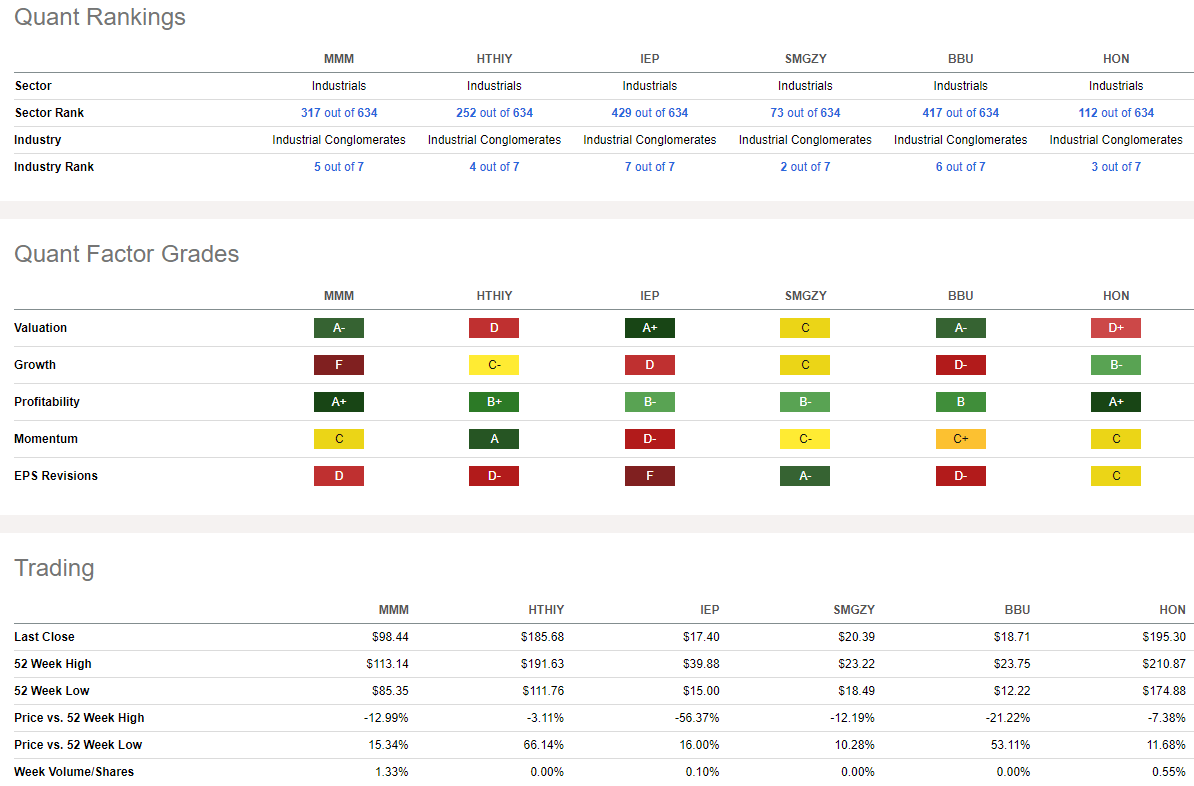The image size is (1194, 786).
Task: Click MMM Growth grade F badge
Action: coord(339,365)
